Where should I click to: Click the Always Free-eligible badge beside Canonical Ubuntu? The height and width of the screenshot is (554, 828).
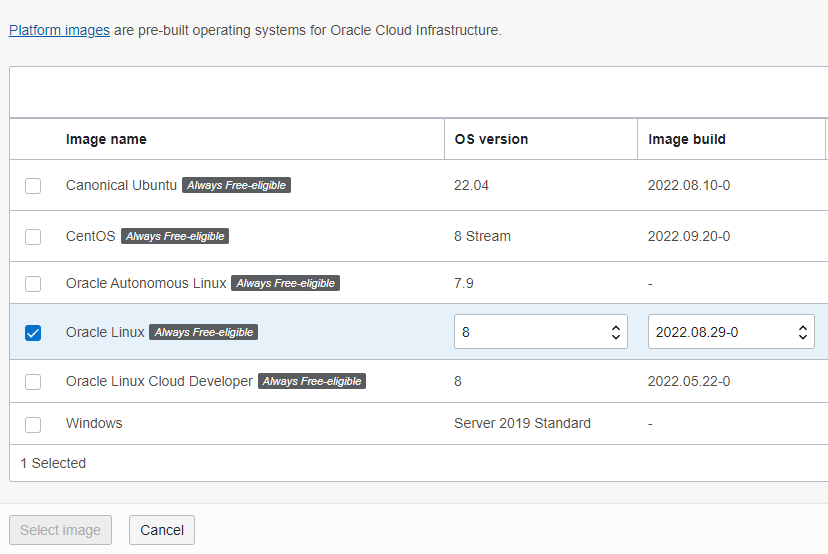point(237,185)
